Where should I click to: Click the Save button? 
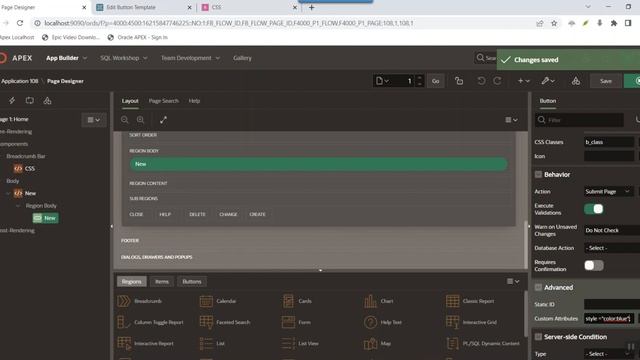606,81
